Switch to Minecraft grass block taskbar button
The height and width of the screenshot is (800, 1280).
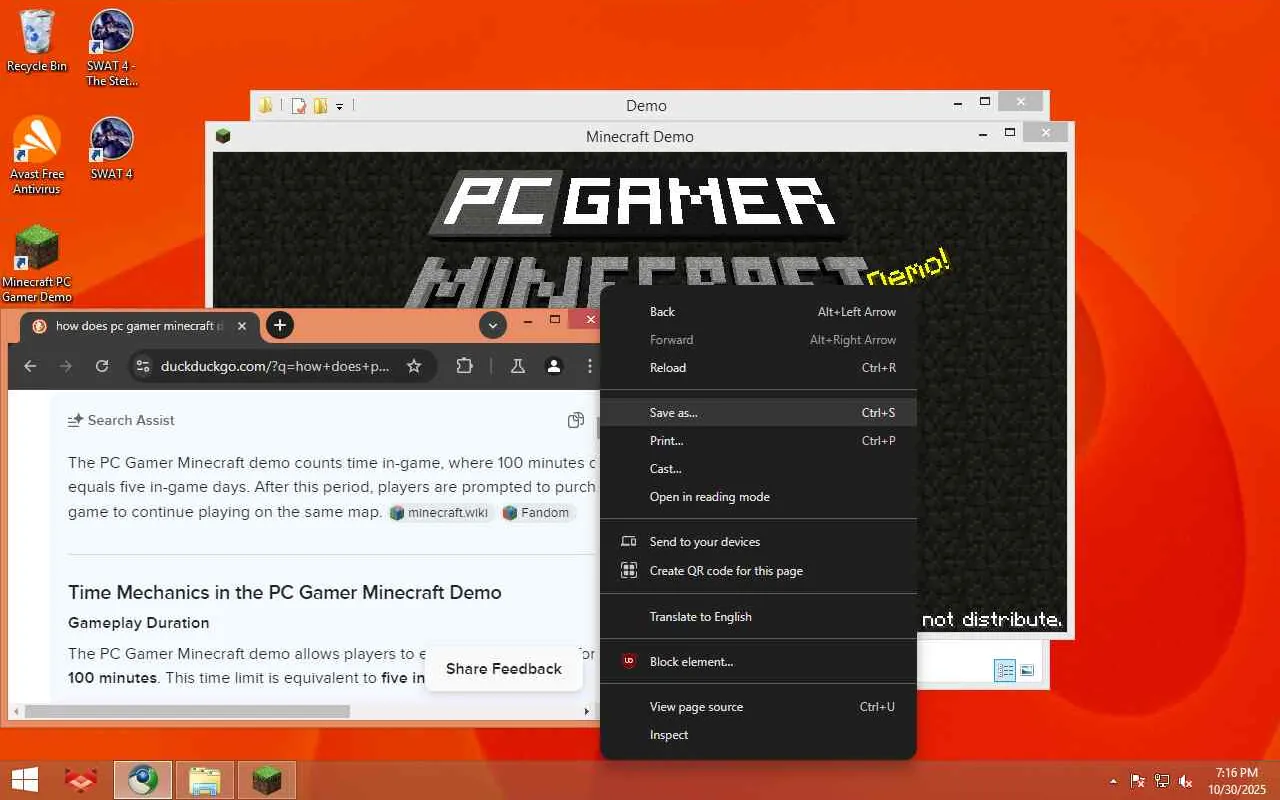click(267, 780)
